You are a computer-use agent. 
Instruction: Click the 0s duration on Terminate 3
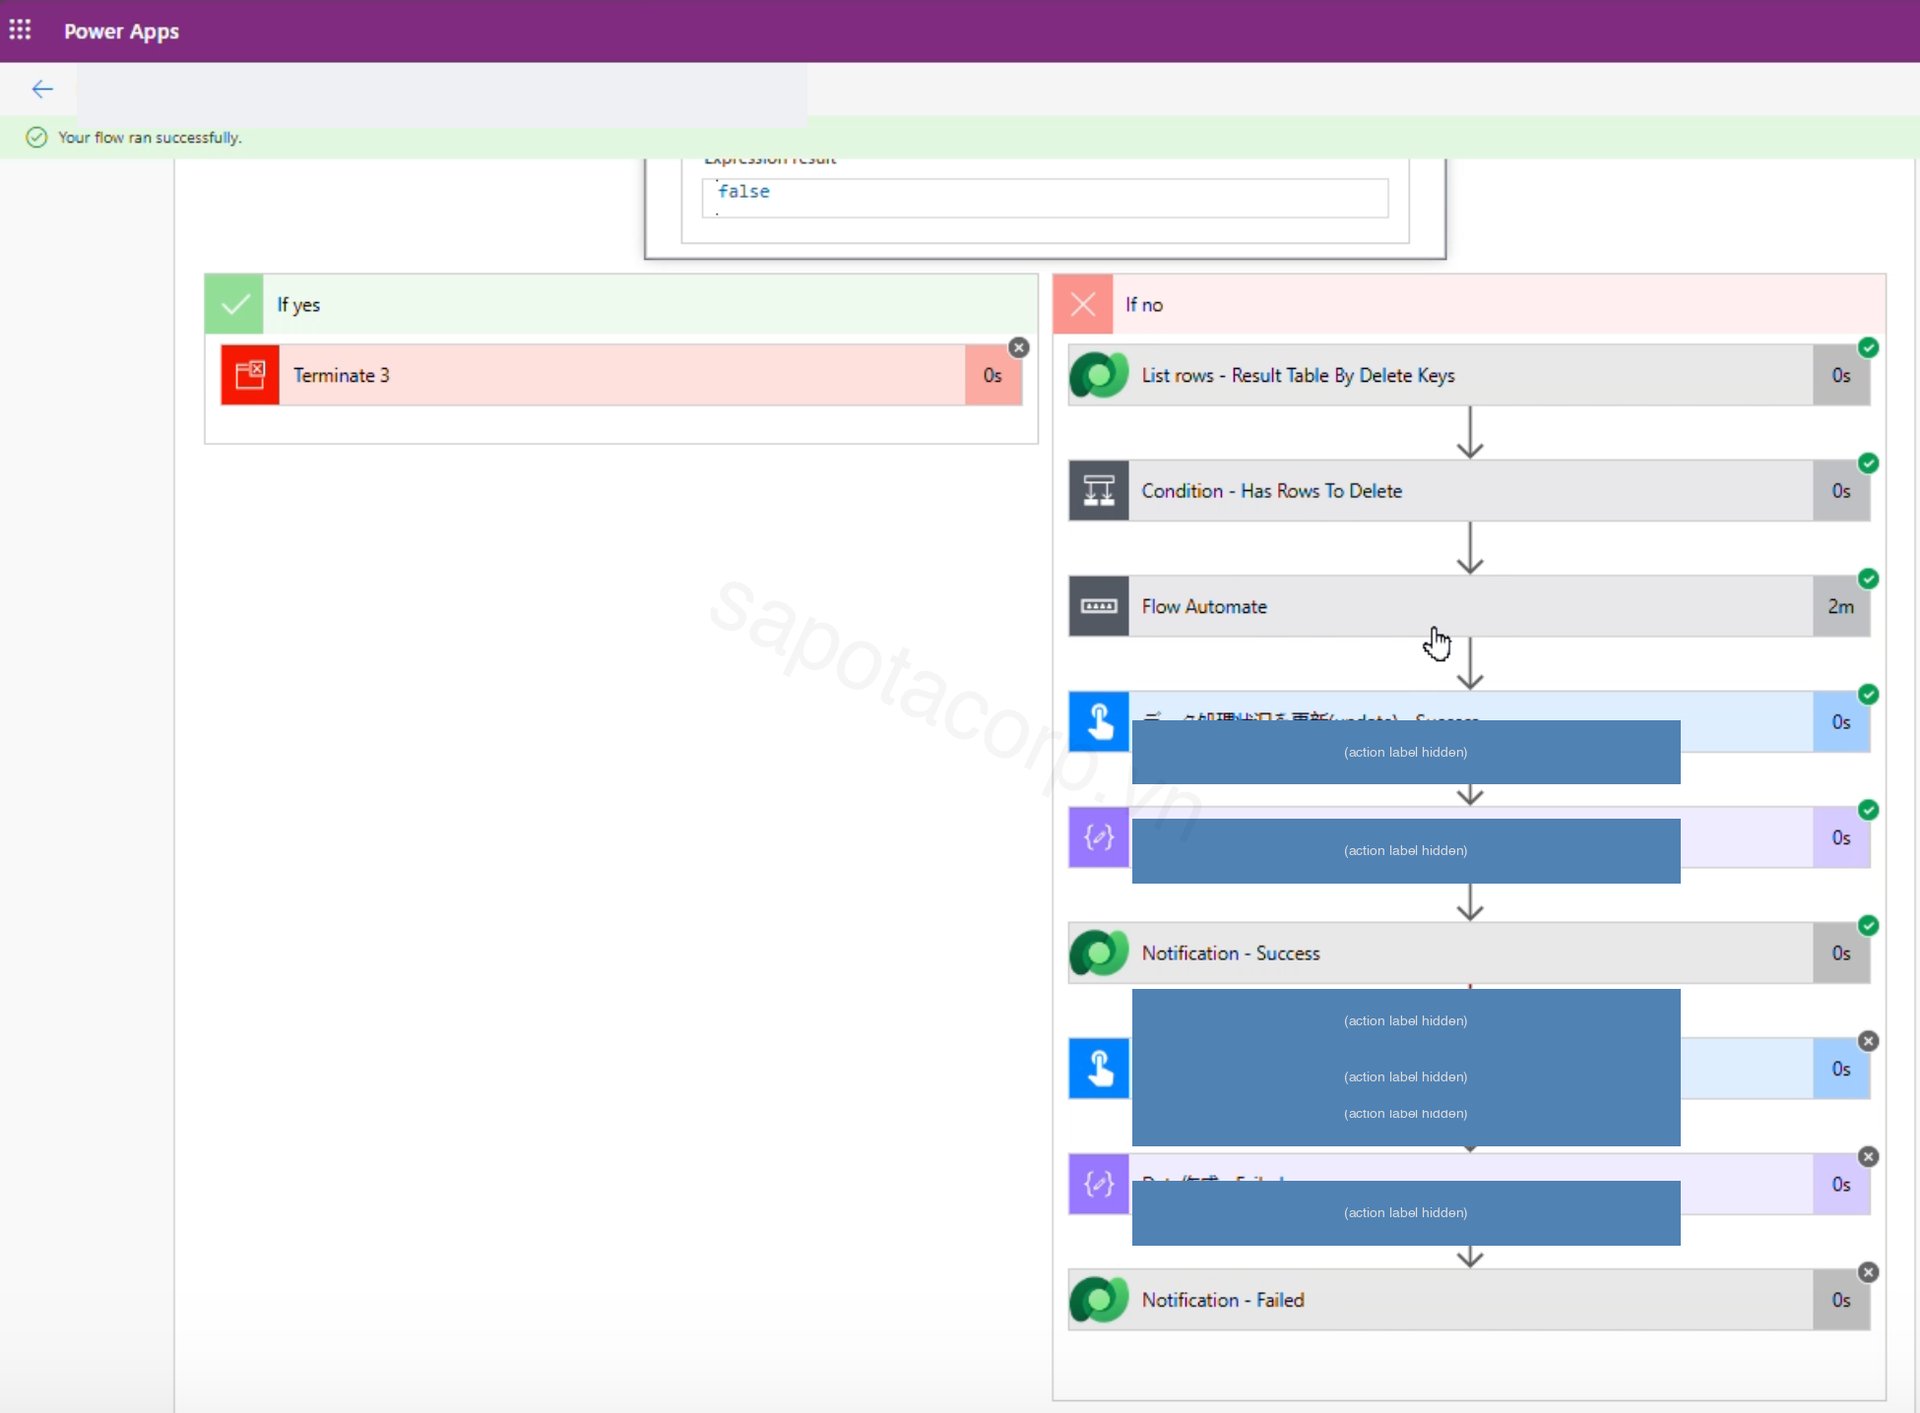(x=993, y=375)
